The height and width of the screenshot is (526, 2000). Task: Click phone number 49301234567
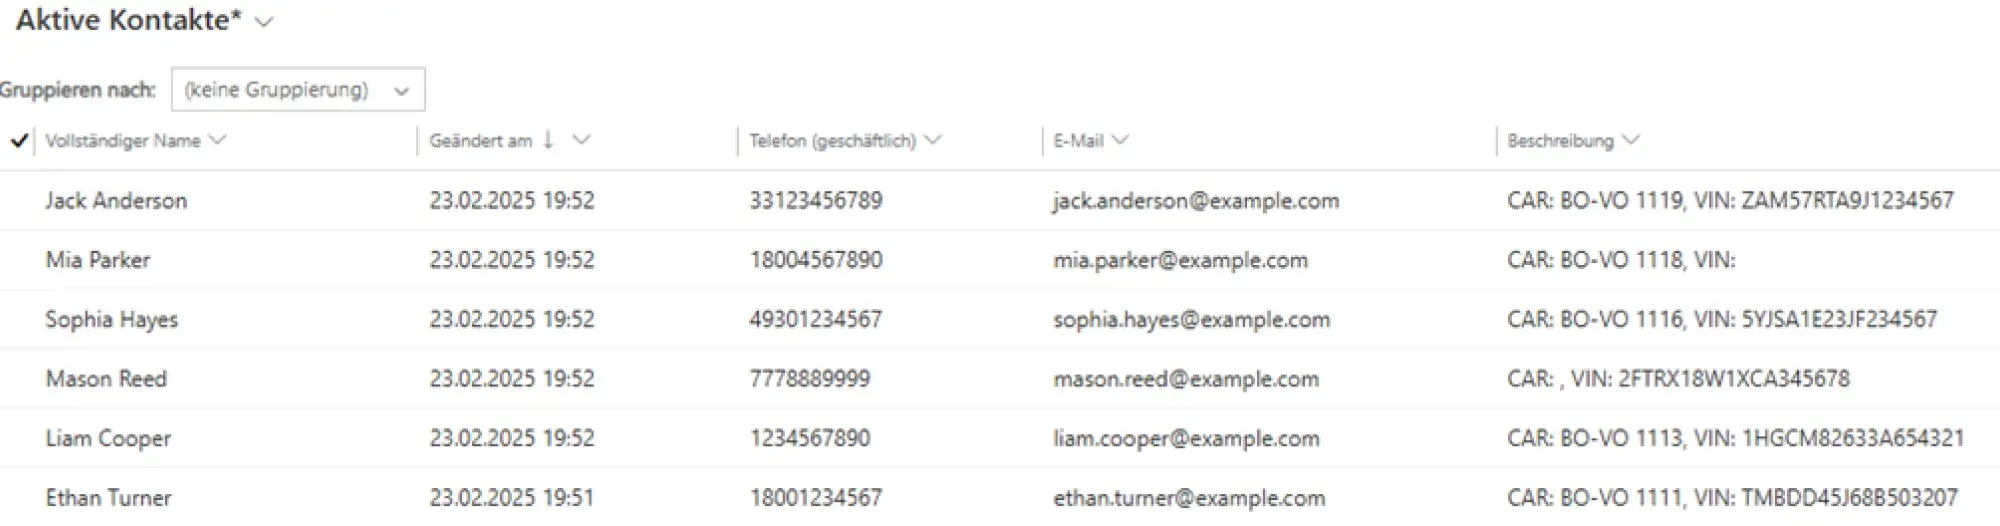point(816,320)
